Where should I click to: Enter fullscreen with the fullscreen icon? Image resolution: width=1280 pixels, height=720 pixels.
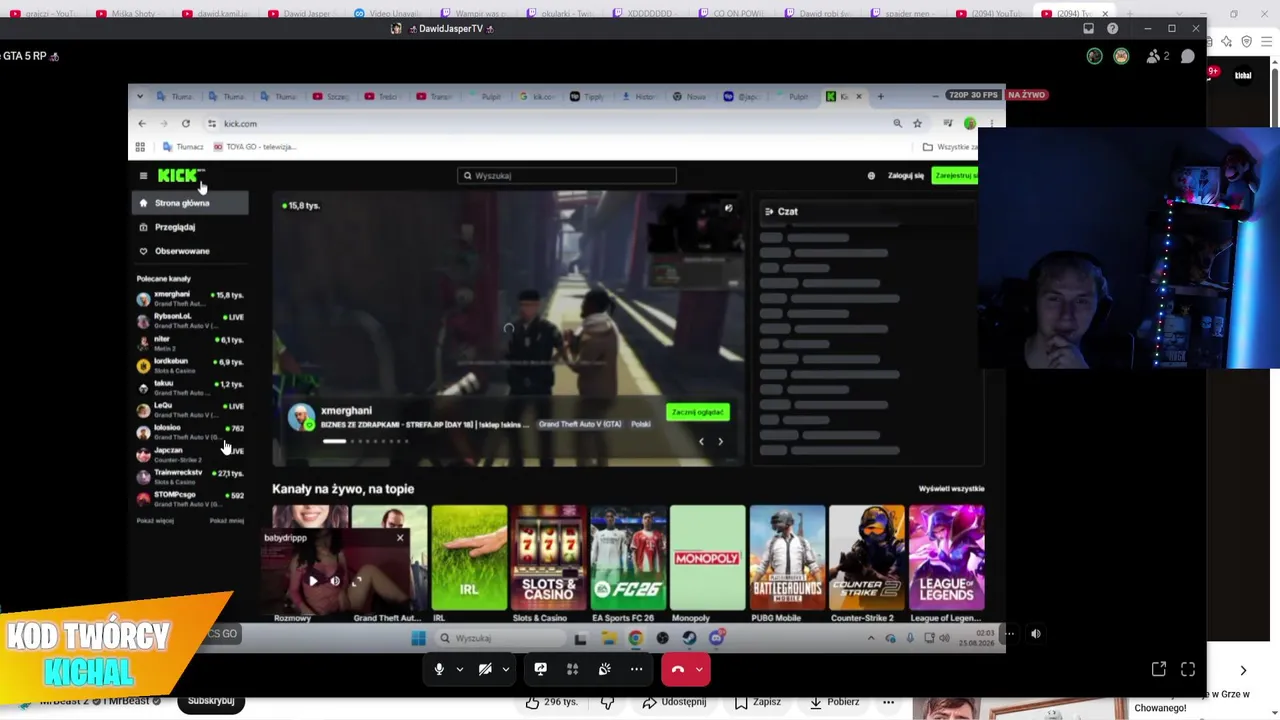click(1188, 669)
